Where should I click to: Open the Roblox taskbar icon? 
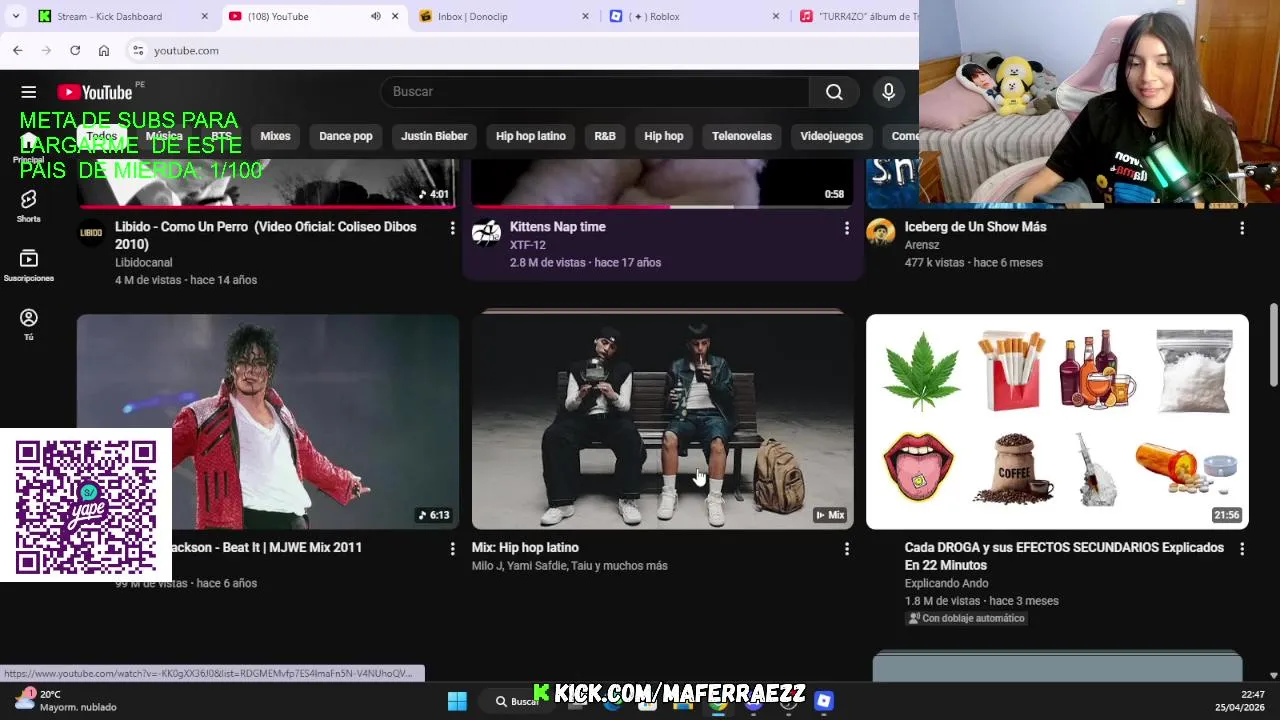pos(824,701)
